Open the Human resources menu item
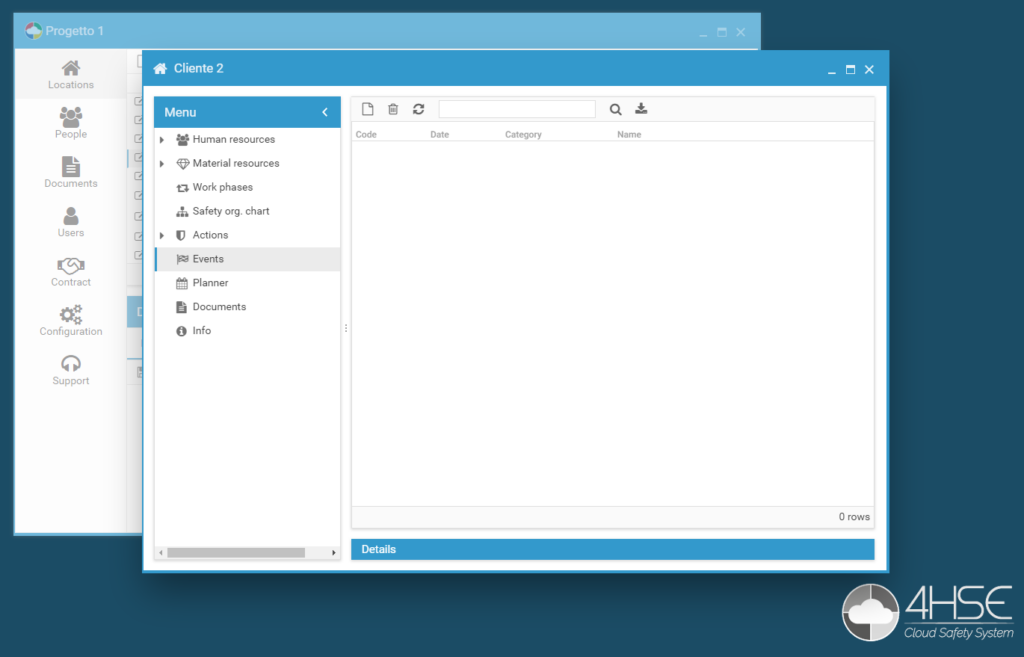The image size is (1024, 657). coord(234,139)
